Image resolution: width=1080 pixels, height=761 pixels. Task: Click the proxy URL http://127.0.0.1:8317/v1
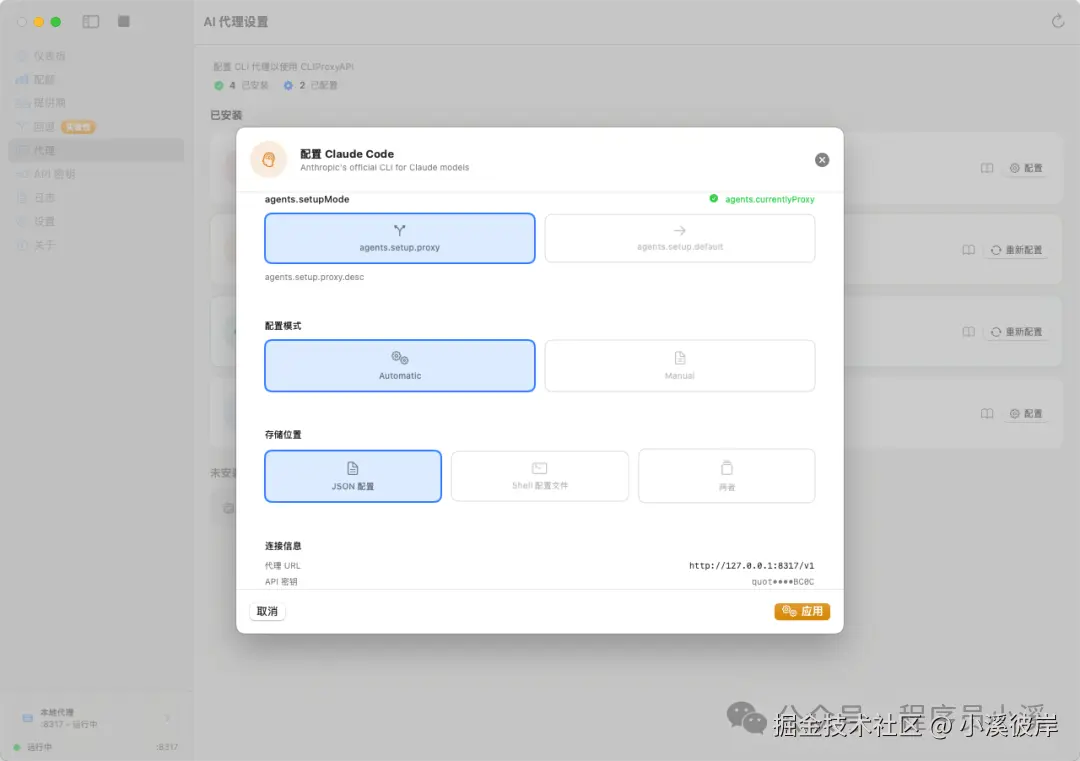click(x=751, y=565)
